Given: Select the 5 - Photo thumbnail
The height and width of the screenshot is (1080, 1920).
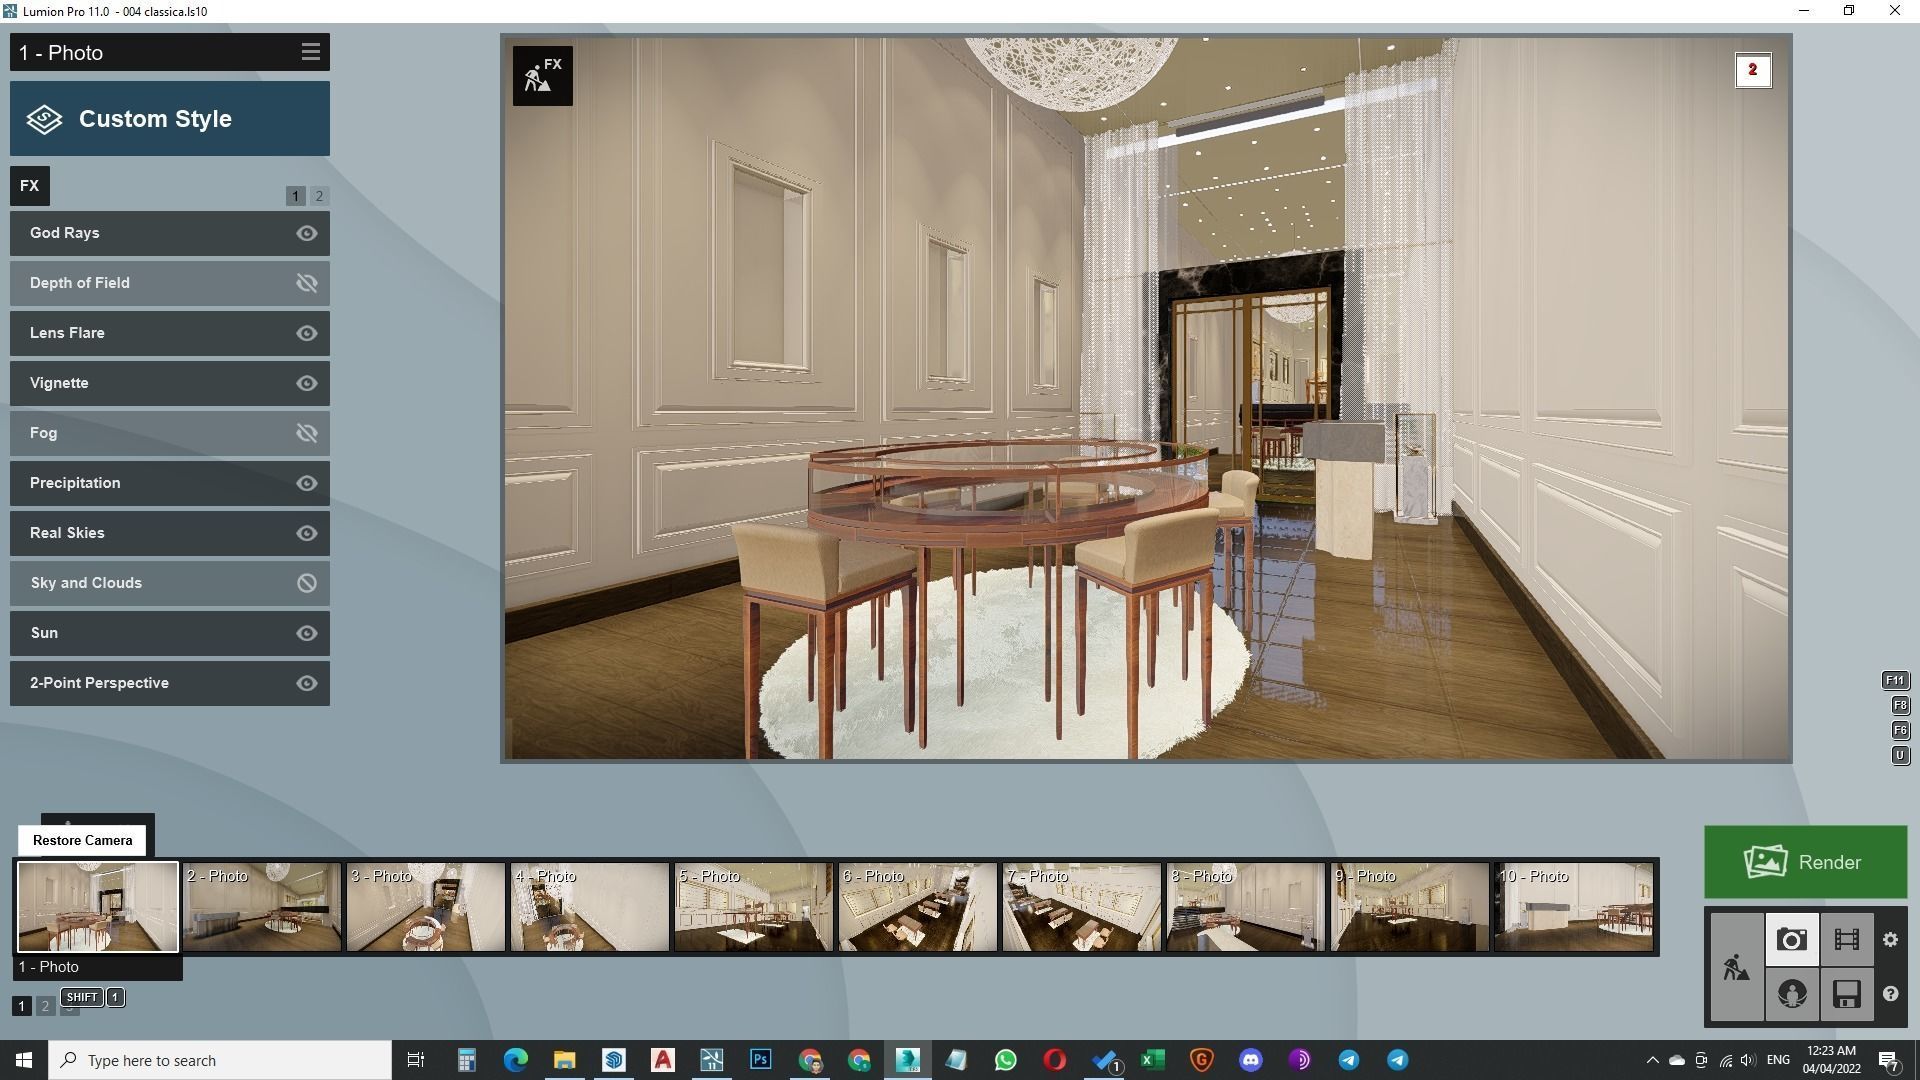Looking at the screenshot, I should tap(754, 907).
